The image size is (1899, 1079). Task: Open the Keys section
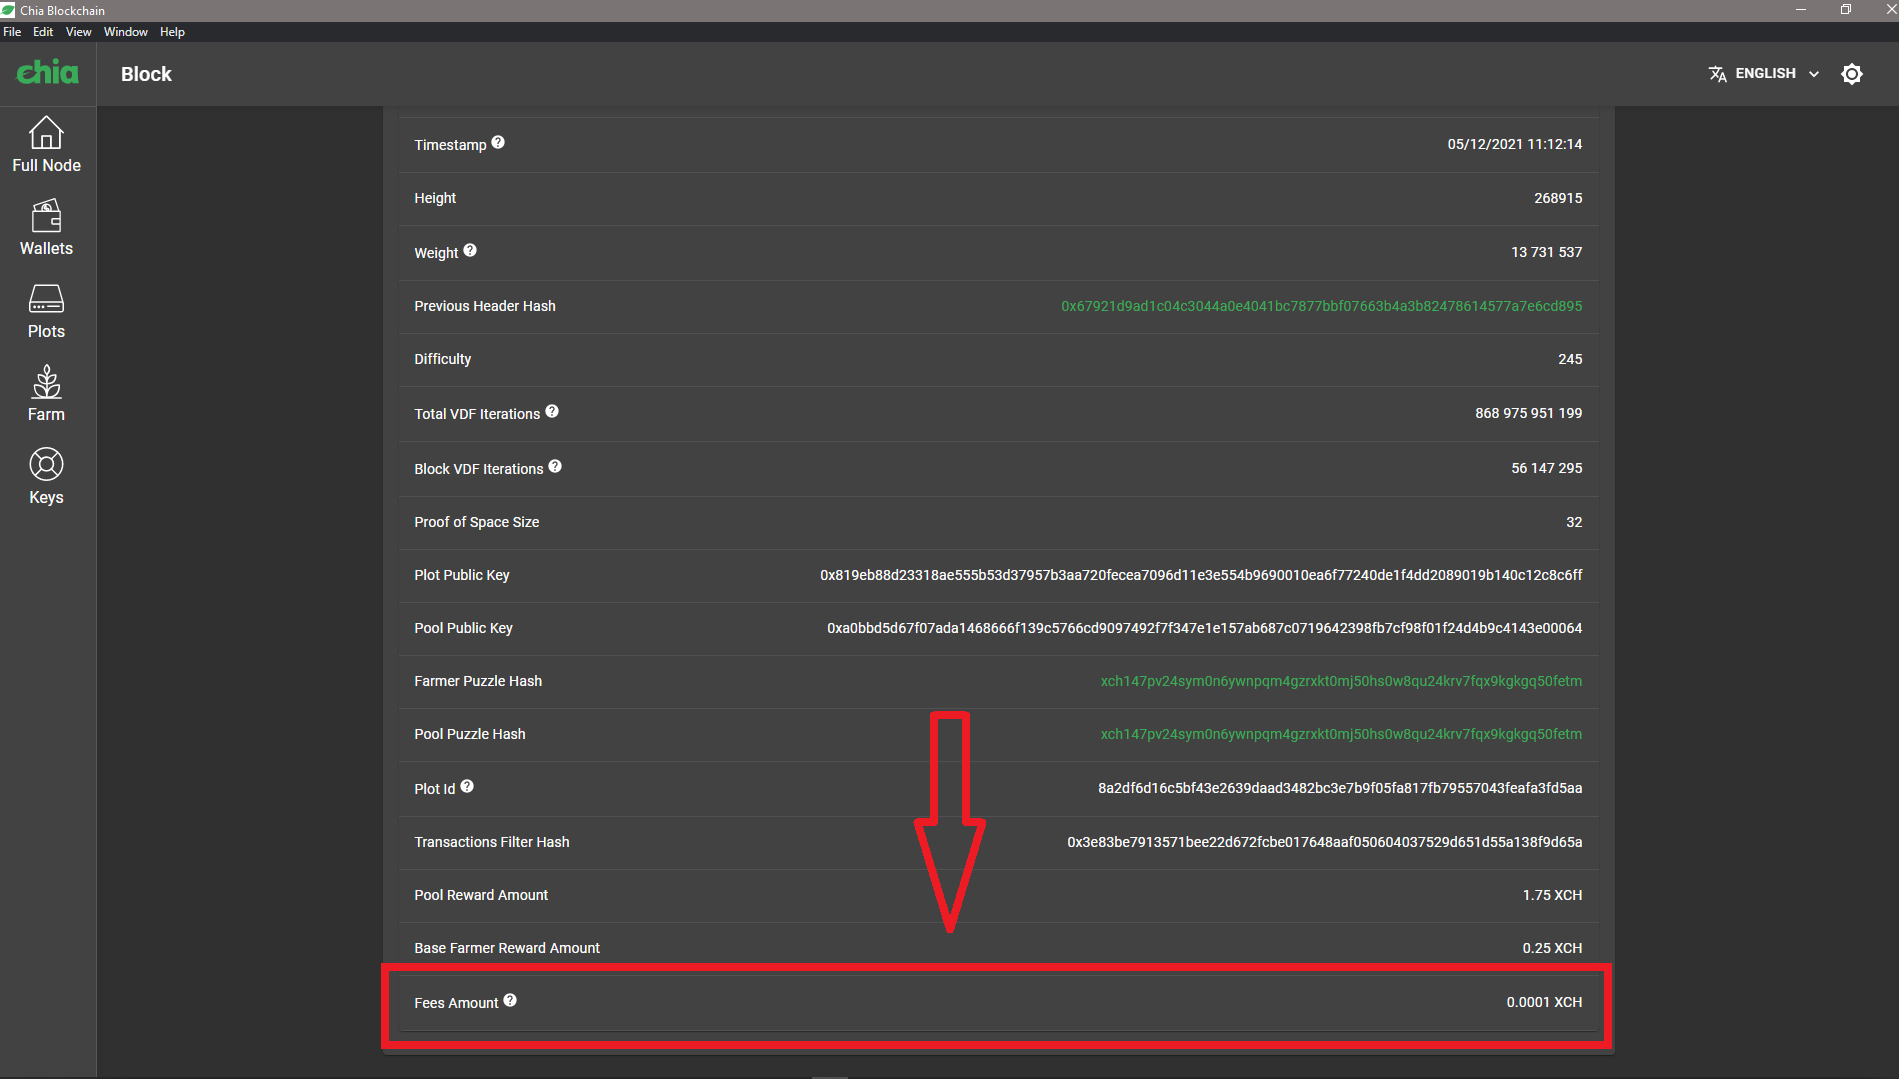pyautogui.click(x=46, y=478)
